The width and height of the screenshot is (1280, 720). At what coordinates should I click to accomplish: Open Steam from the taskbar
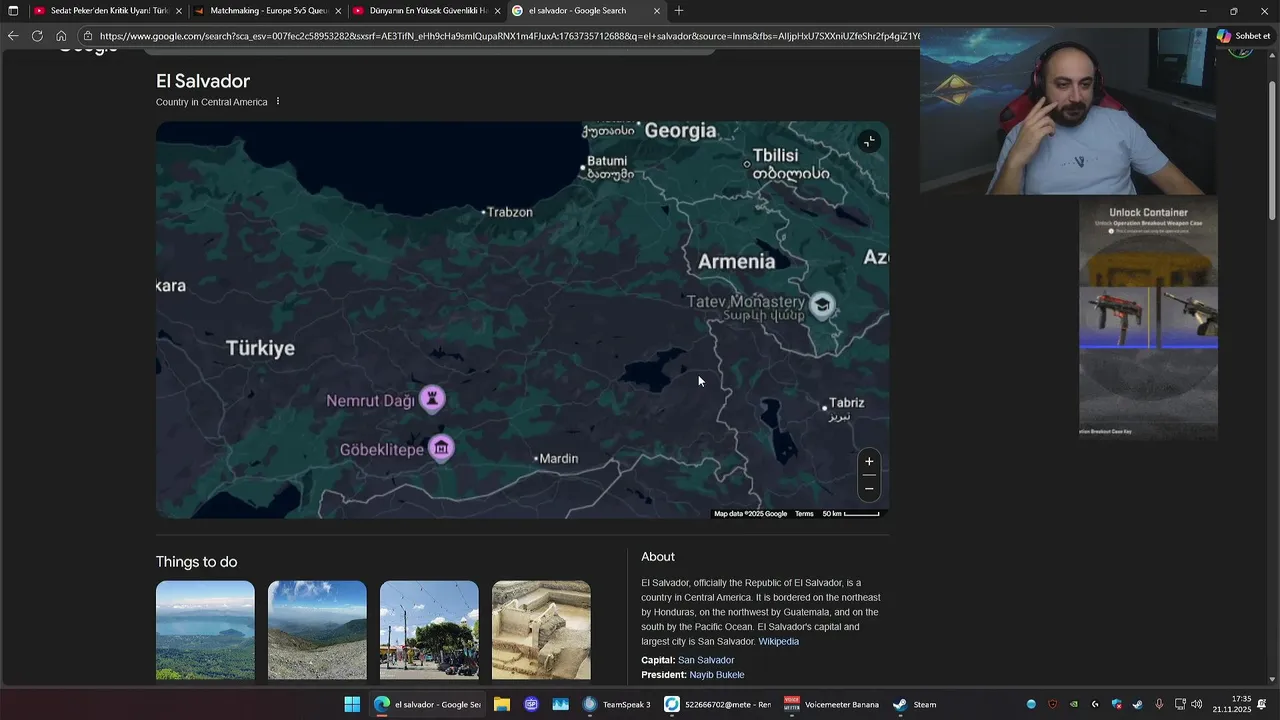point(915,704)
